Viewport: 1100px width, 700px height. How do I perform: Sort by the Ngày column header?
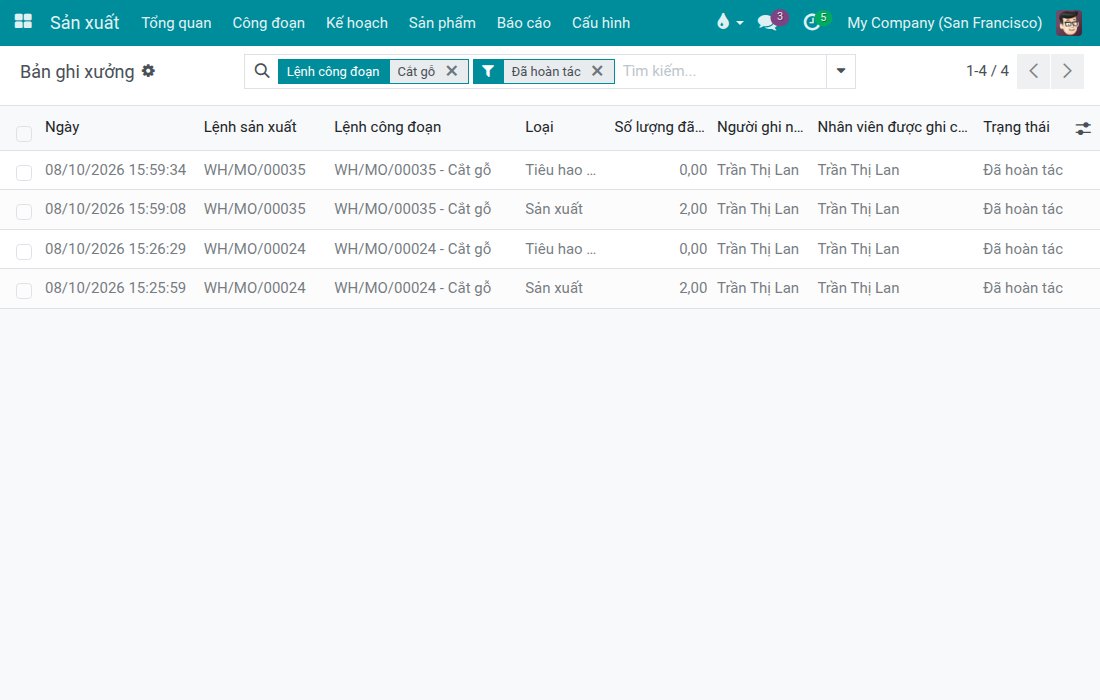pos(62,127)
